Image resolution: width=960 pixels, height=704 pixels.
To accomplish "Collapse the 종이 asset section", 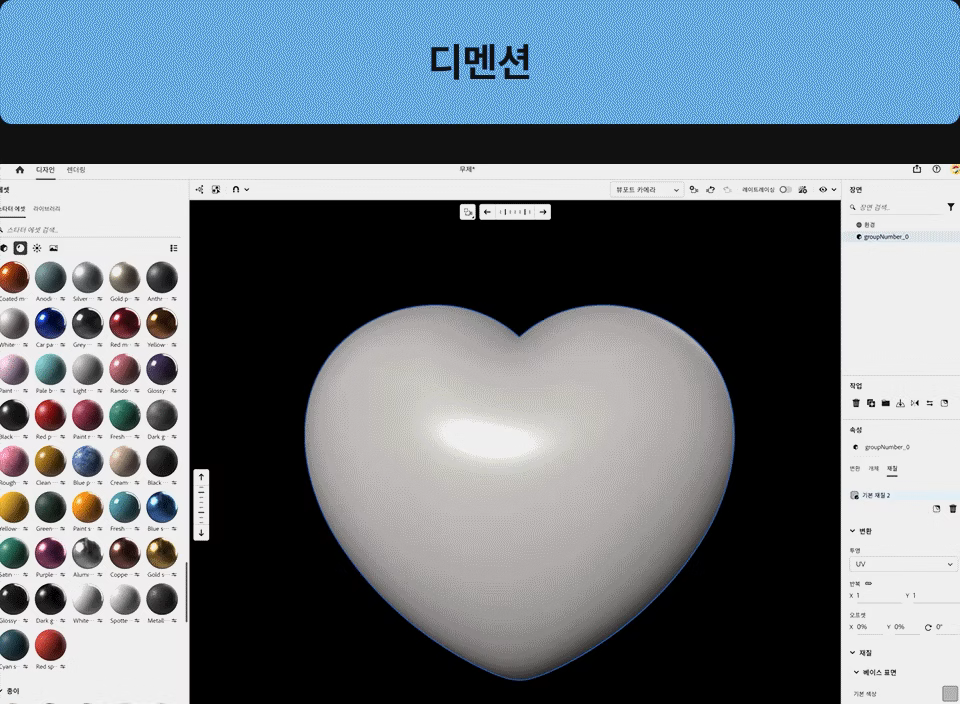I will click(3, 691).
